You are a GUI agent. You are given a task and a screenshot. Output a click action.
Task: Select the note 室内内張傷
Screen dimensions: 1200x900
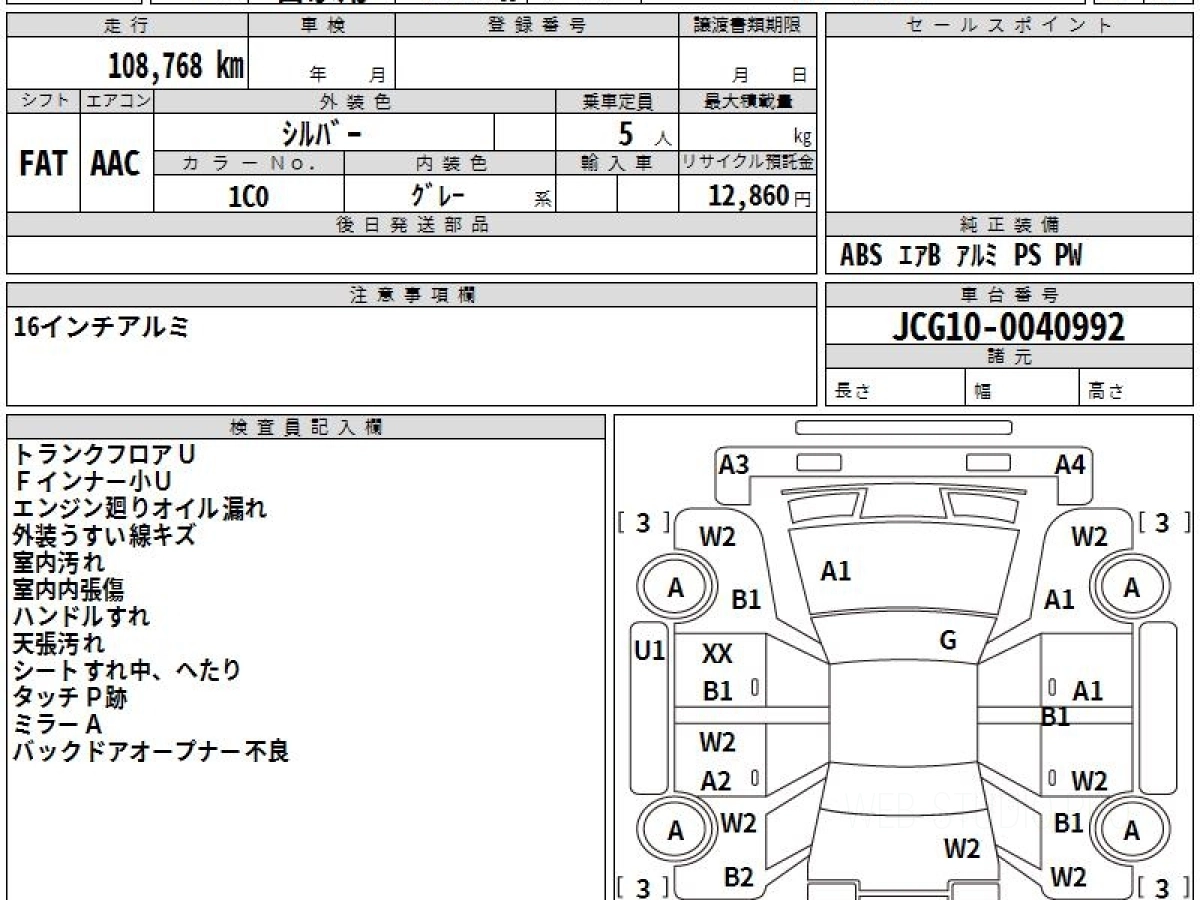coord(69,589)
